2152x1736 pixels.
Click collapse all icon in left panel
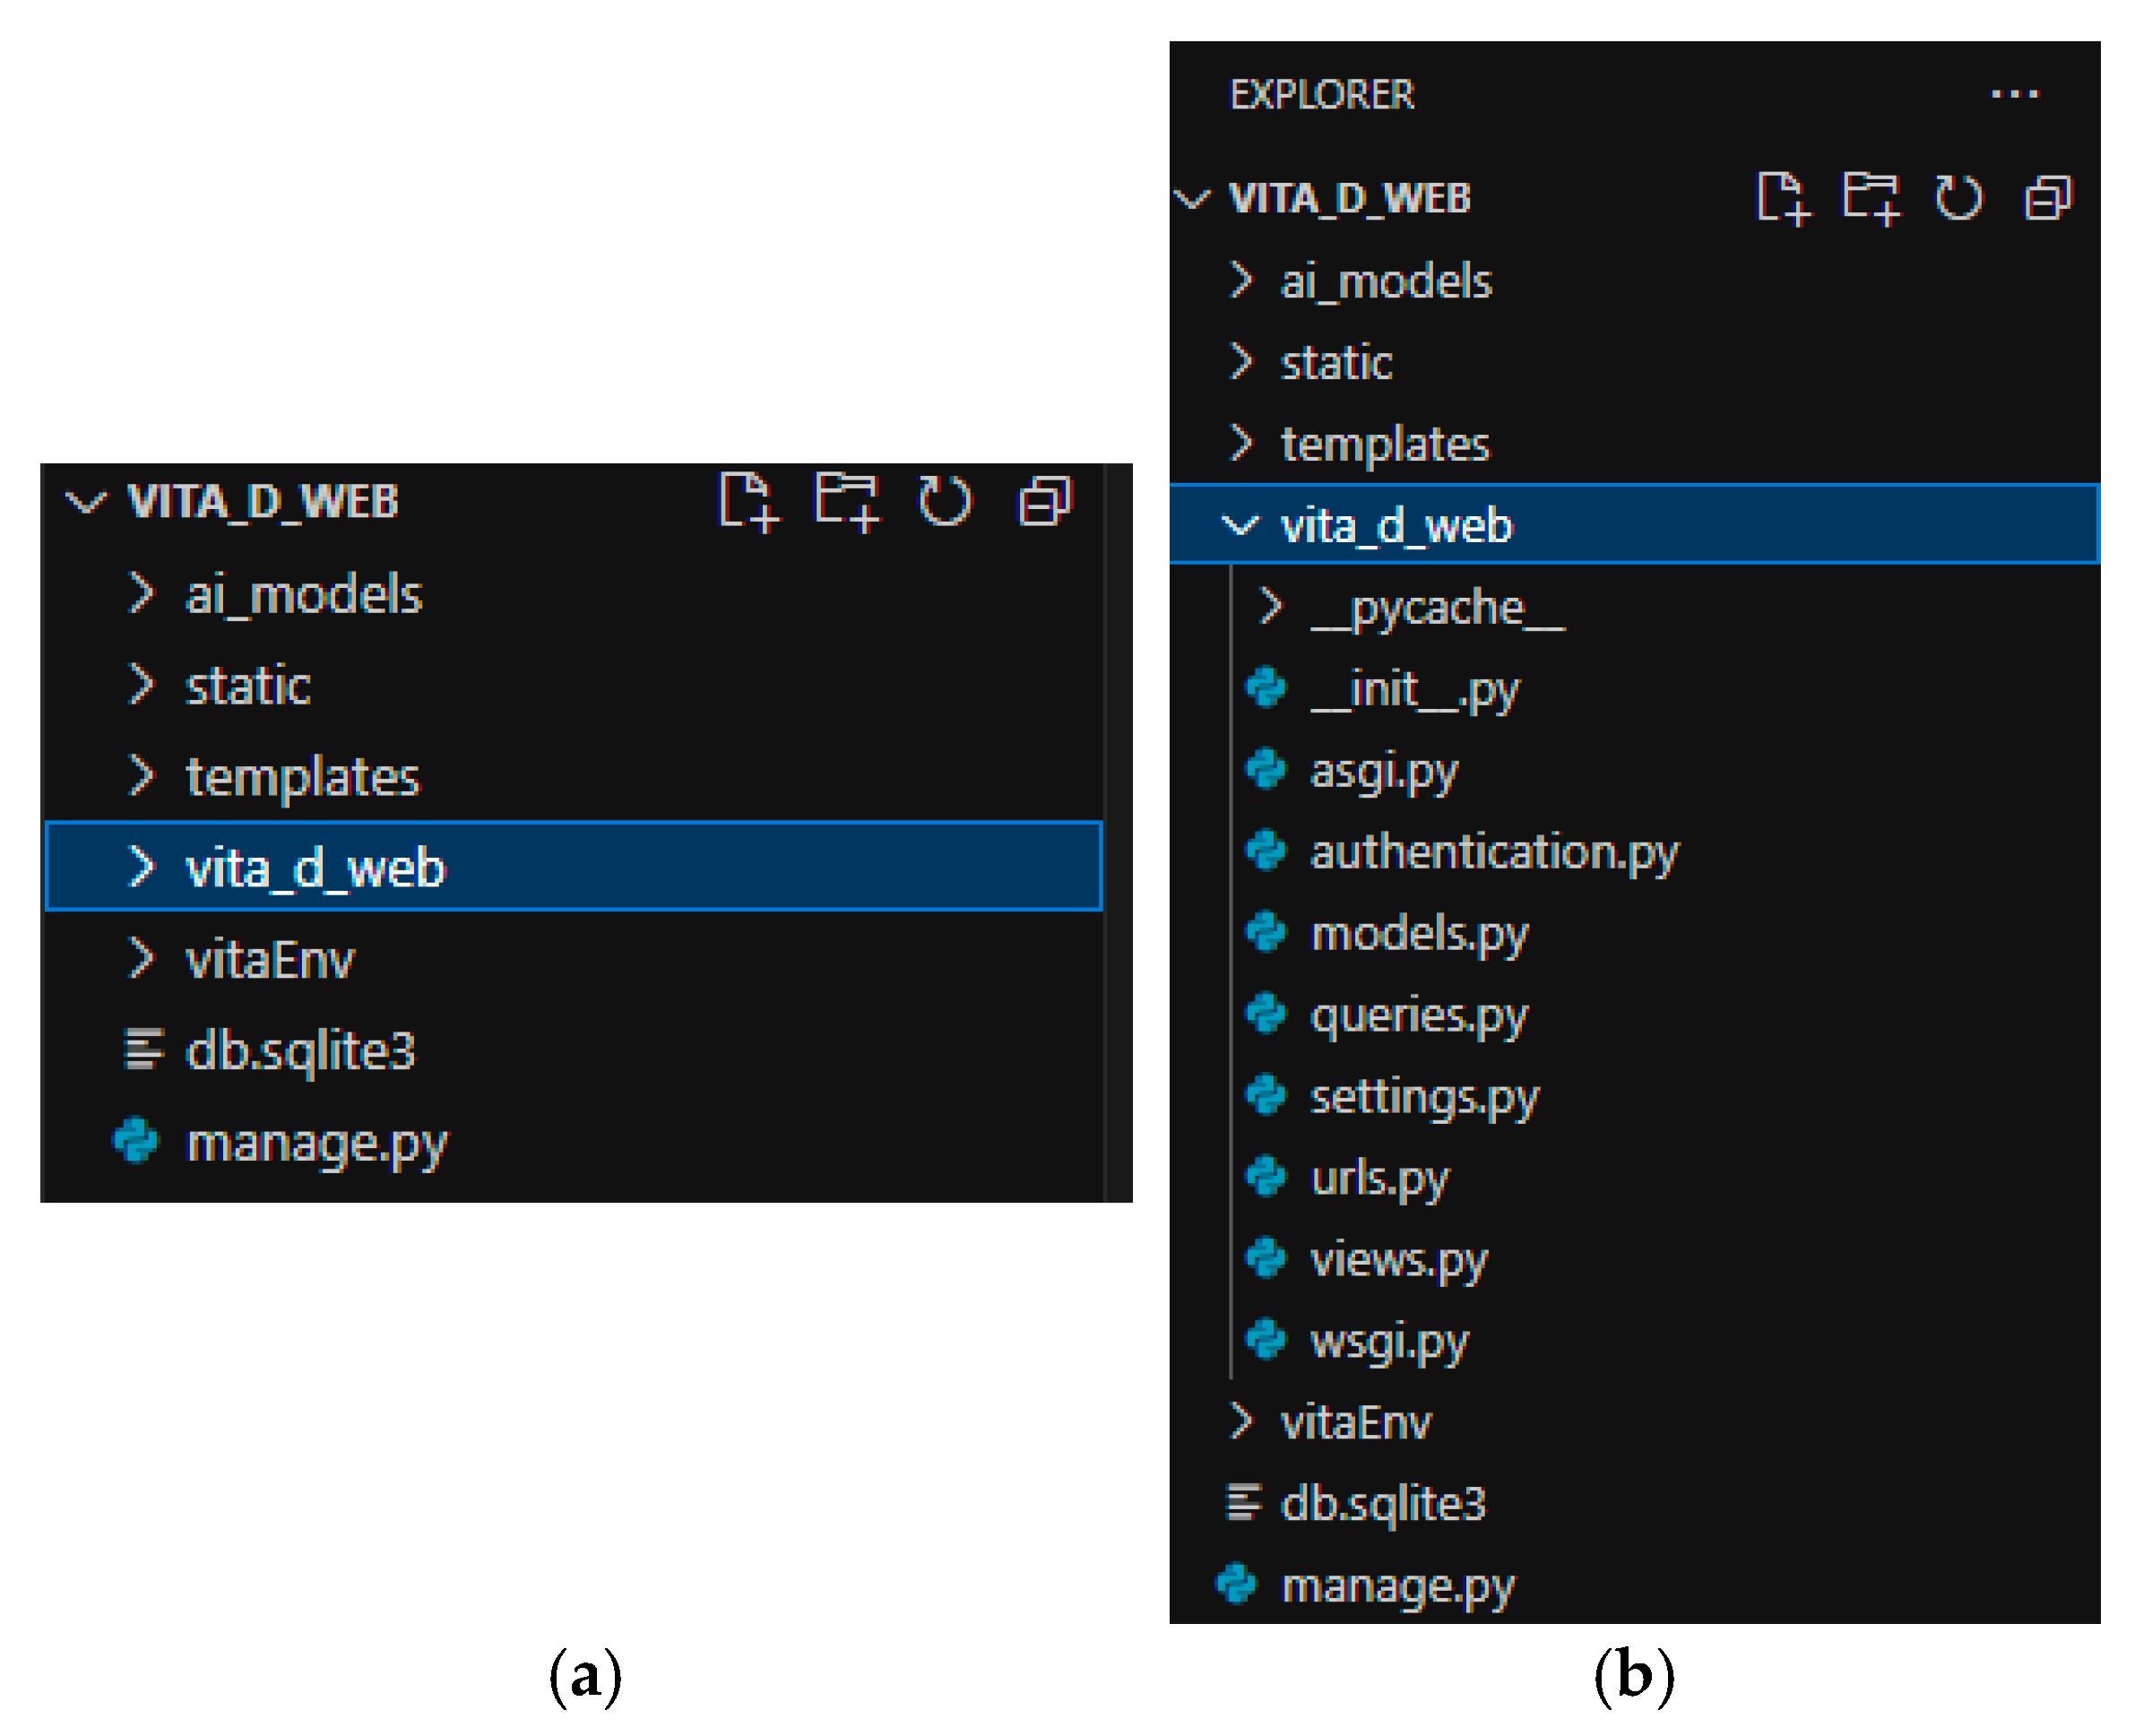click(1045, 501)
